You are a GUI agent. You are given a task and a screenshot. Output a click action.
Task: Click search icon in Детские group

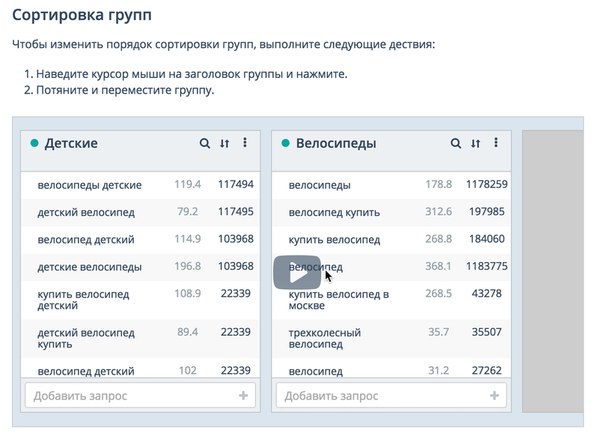[205, 144]
